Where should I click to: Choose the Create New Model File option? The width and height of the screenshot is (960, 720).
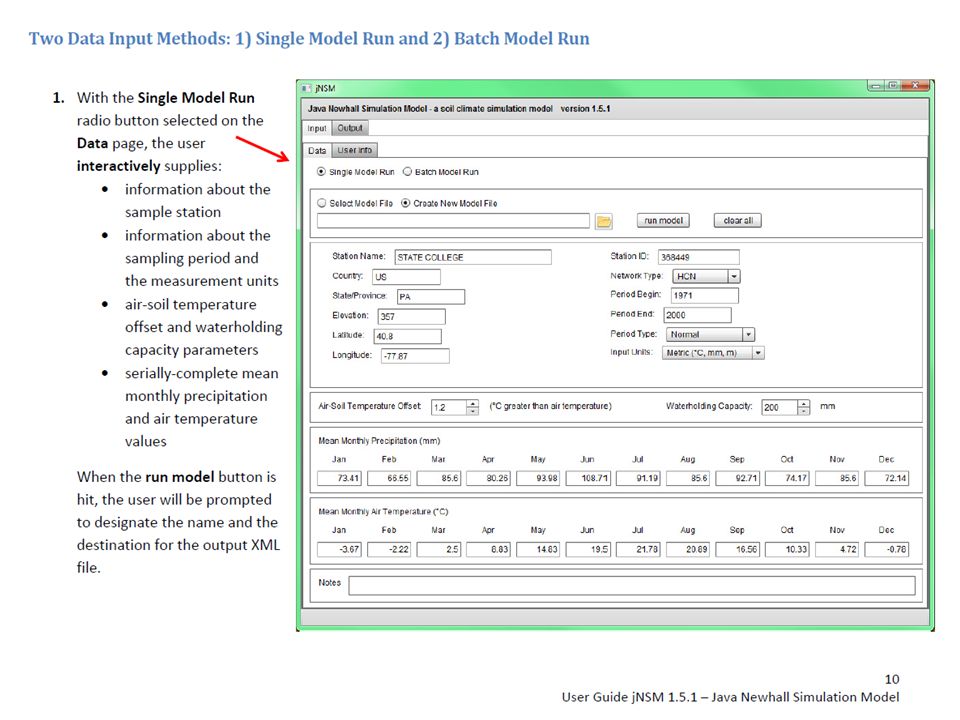[x=405, y=203]
